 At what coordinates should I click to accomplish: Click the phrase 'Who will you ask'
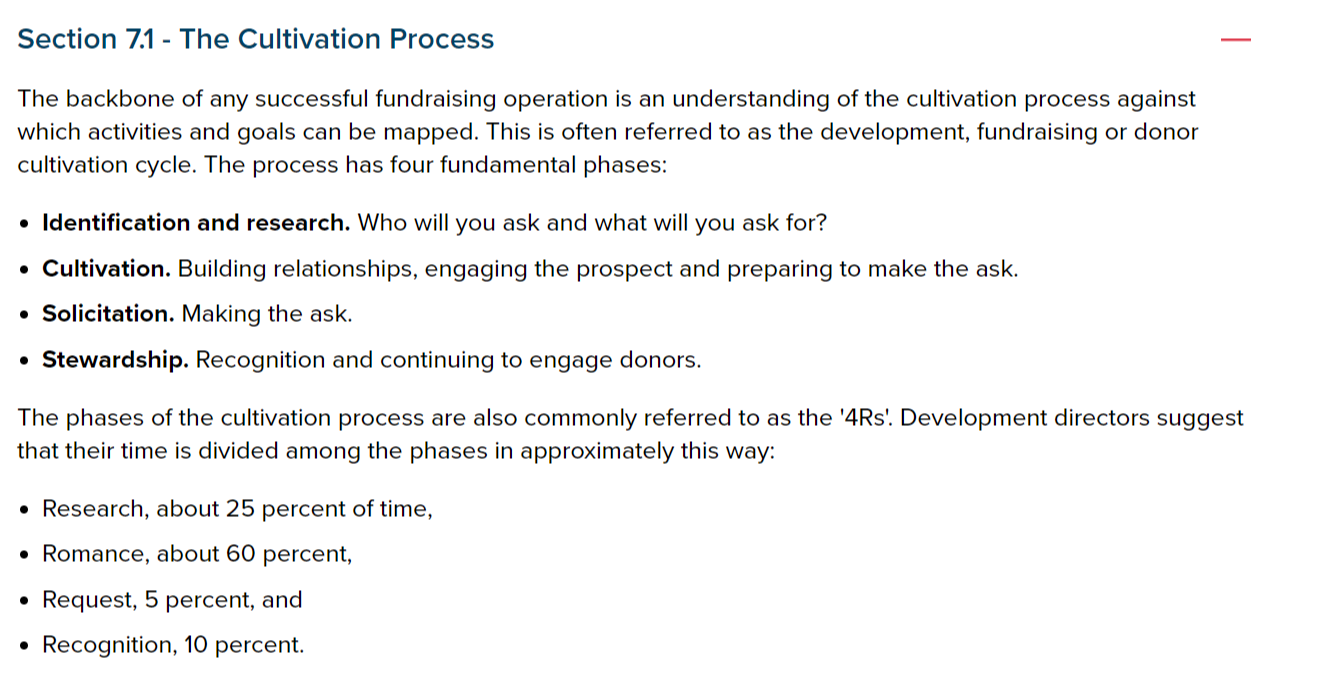point(449,223)
